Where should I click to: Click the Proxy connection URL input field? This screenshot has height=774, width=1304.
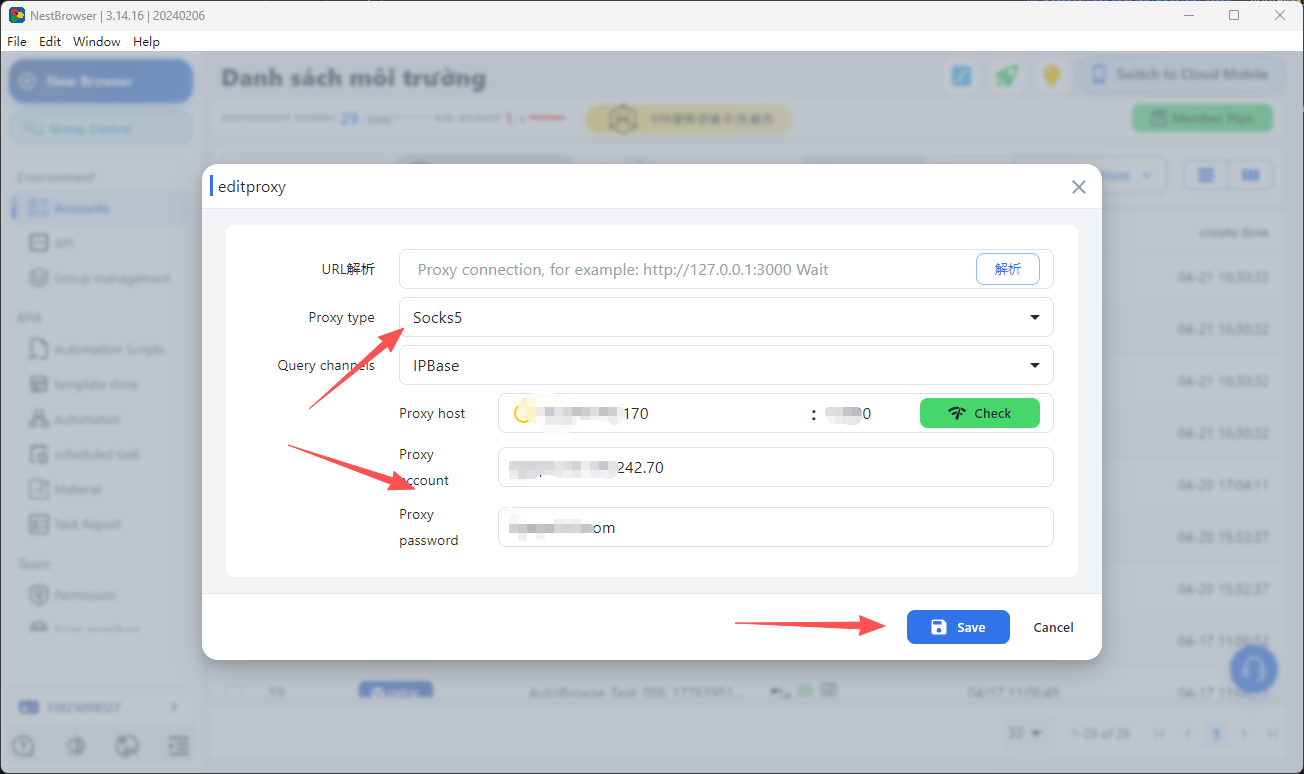tap(680, 269)
